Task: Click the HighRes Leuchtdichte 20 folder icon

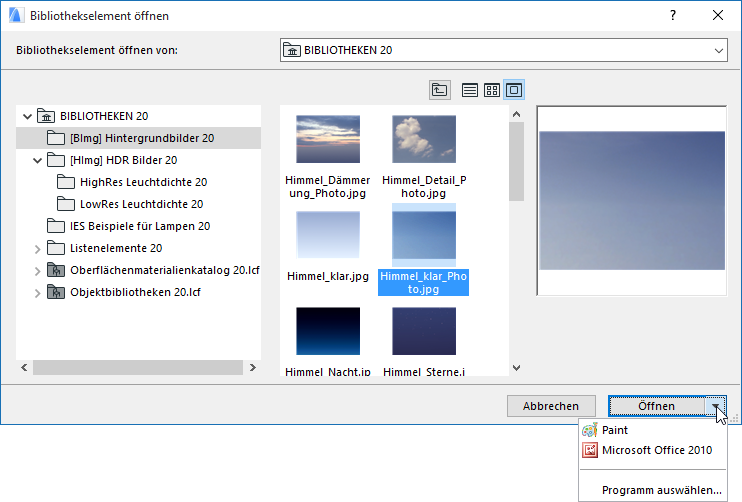Action: tap(66, 182)
